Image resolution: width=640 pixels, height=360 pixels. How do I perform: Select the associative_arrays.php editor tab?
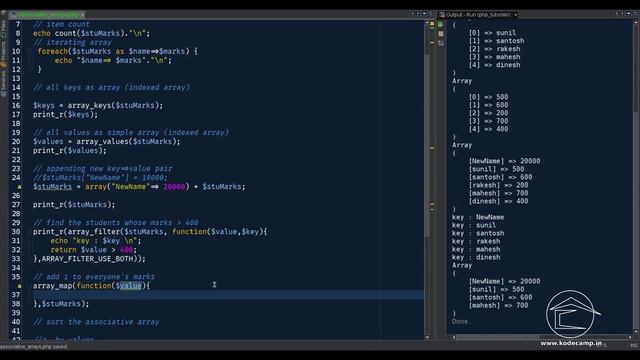point(48,15)
